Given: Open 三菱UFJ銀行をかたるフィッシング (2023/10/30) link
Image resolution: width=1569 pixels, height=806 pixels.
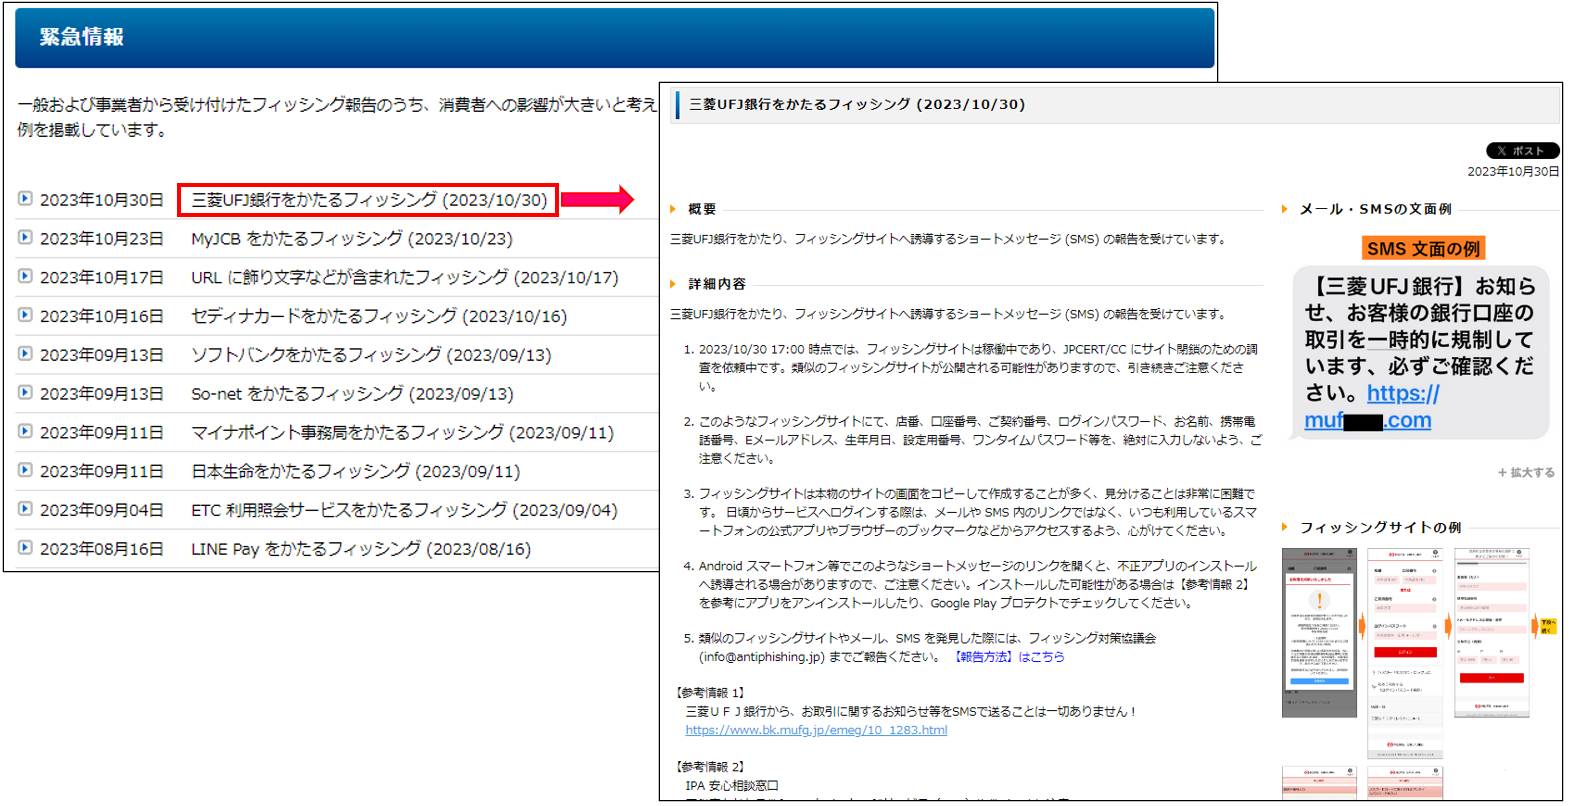Looking at the screenshot, I should [x=369, y=200].
